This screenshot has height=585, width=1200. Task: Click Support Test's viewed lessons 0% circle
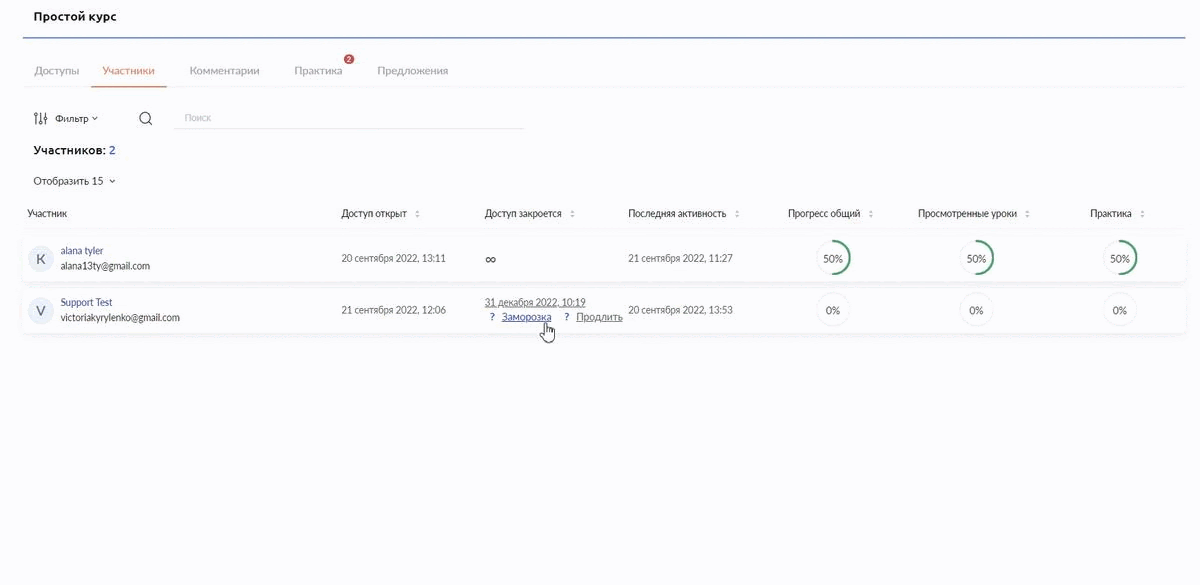tap(976, 310)
